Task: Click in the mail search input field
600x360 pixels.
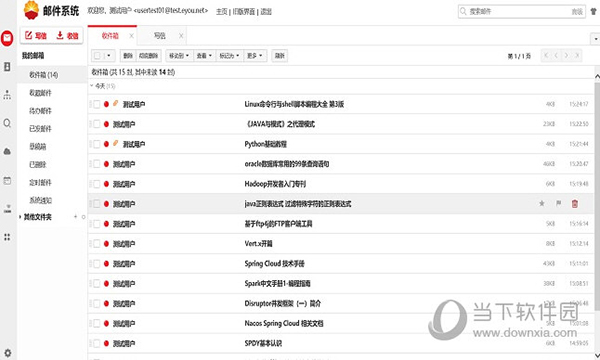Action: pos(518,12)
